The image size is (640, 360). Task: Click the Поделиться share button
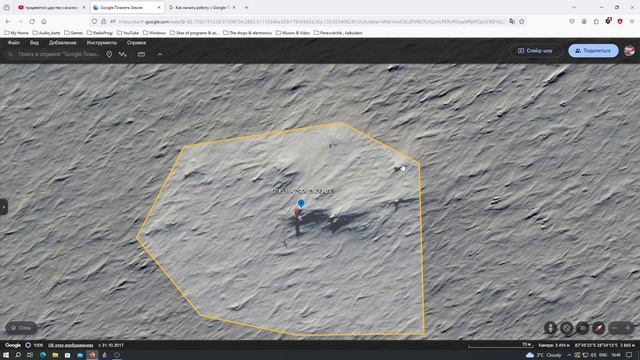(x=593, y=51)
